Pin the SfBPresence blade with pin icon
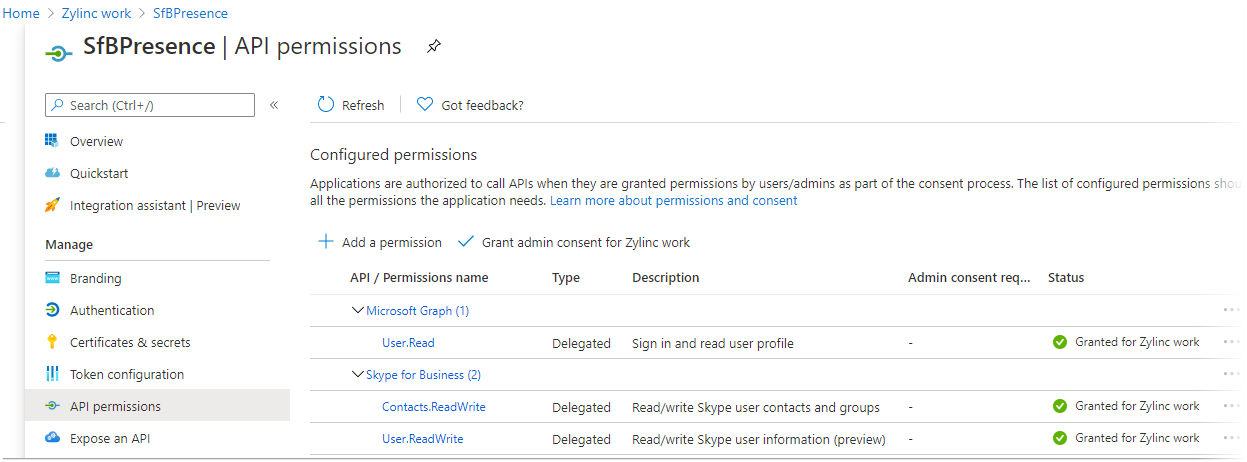The height and width of the screenshot is (462, 1247). click(433, 46)
